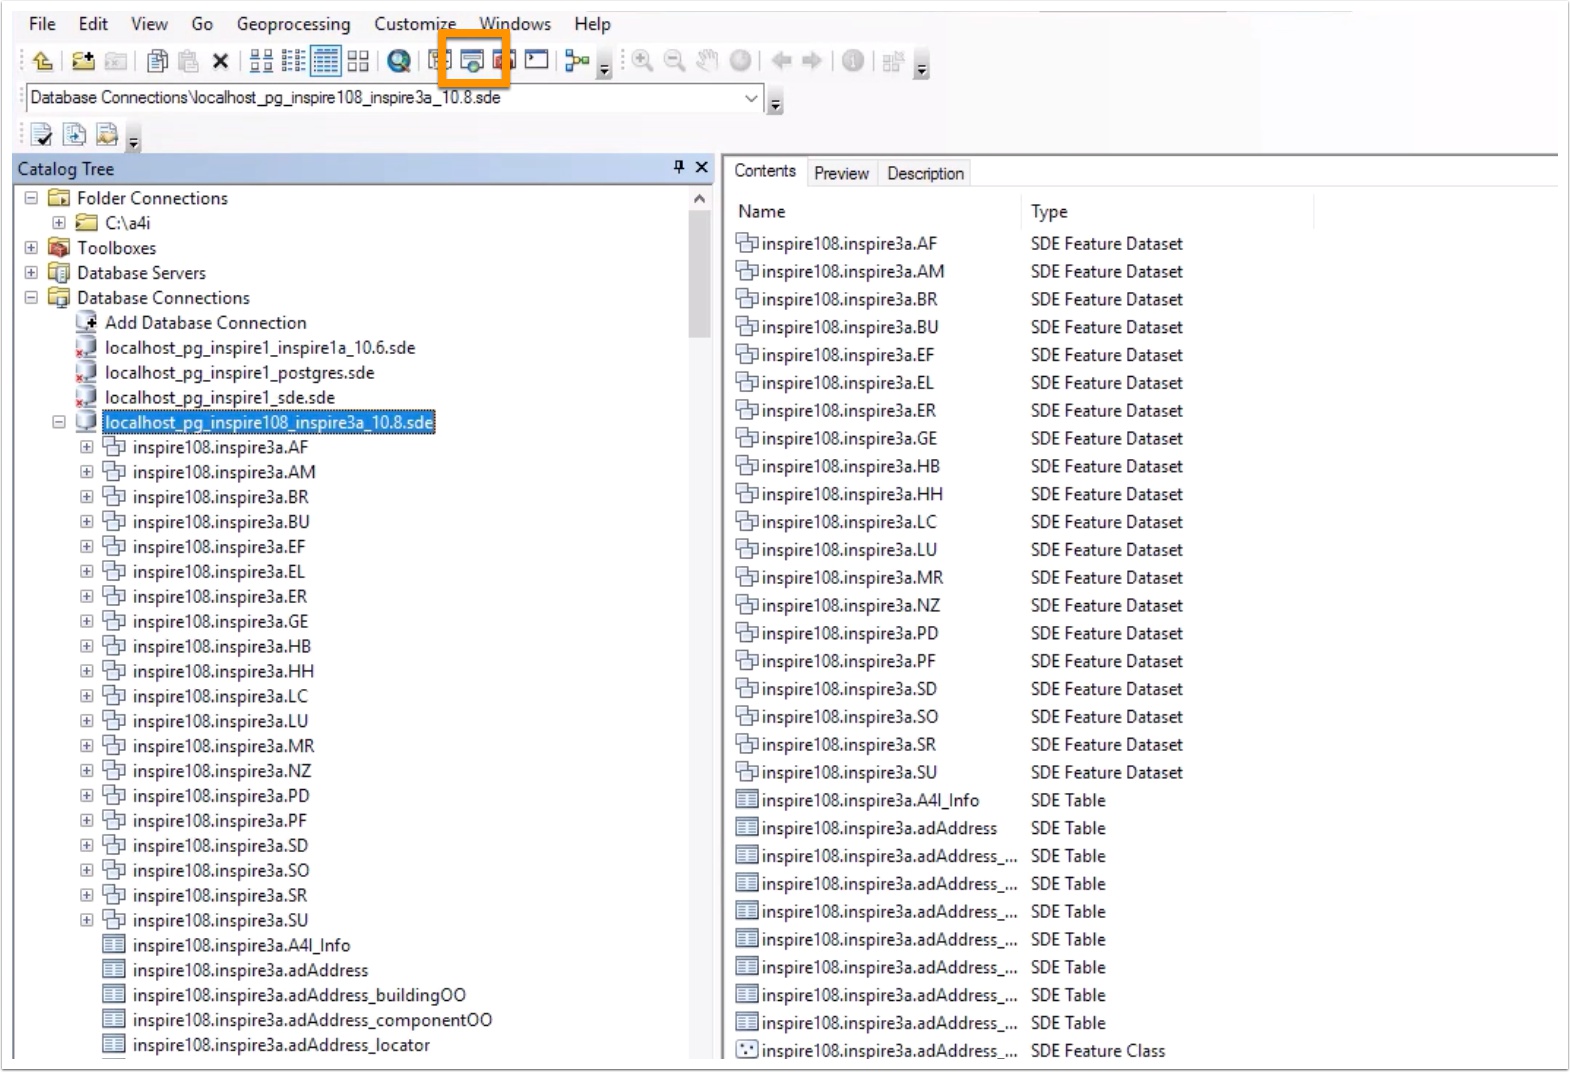Select inspire108.inspire3a.A4I_Info in tree

coord(241,945)
